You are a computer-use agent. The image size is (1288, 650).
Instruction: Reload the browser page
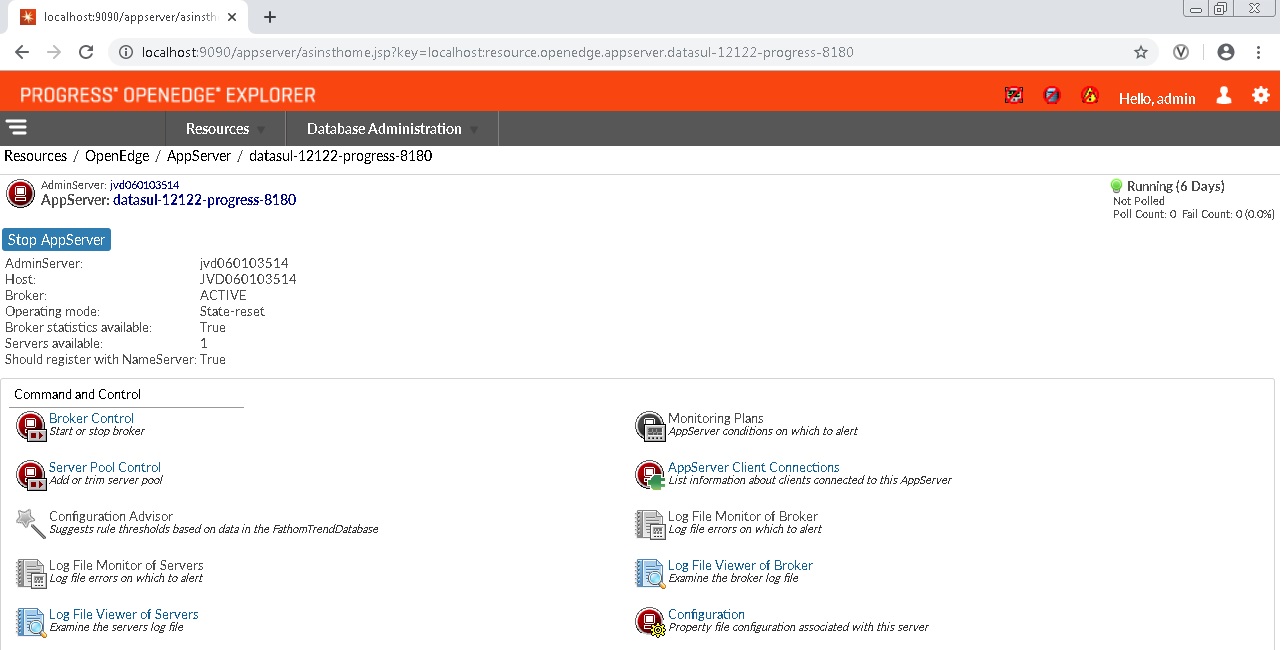tap(86, 52)
